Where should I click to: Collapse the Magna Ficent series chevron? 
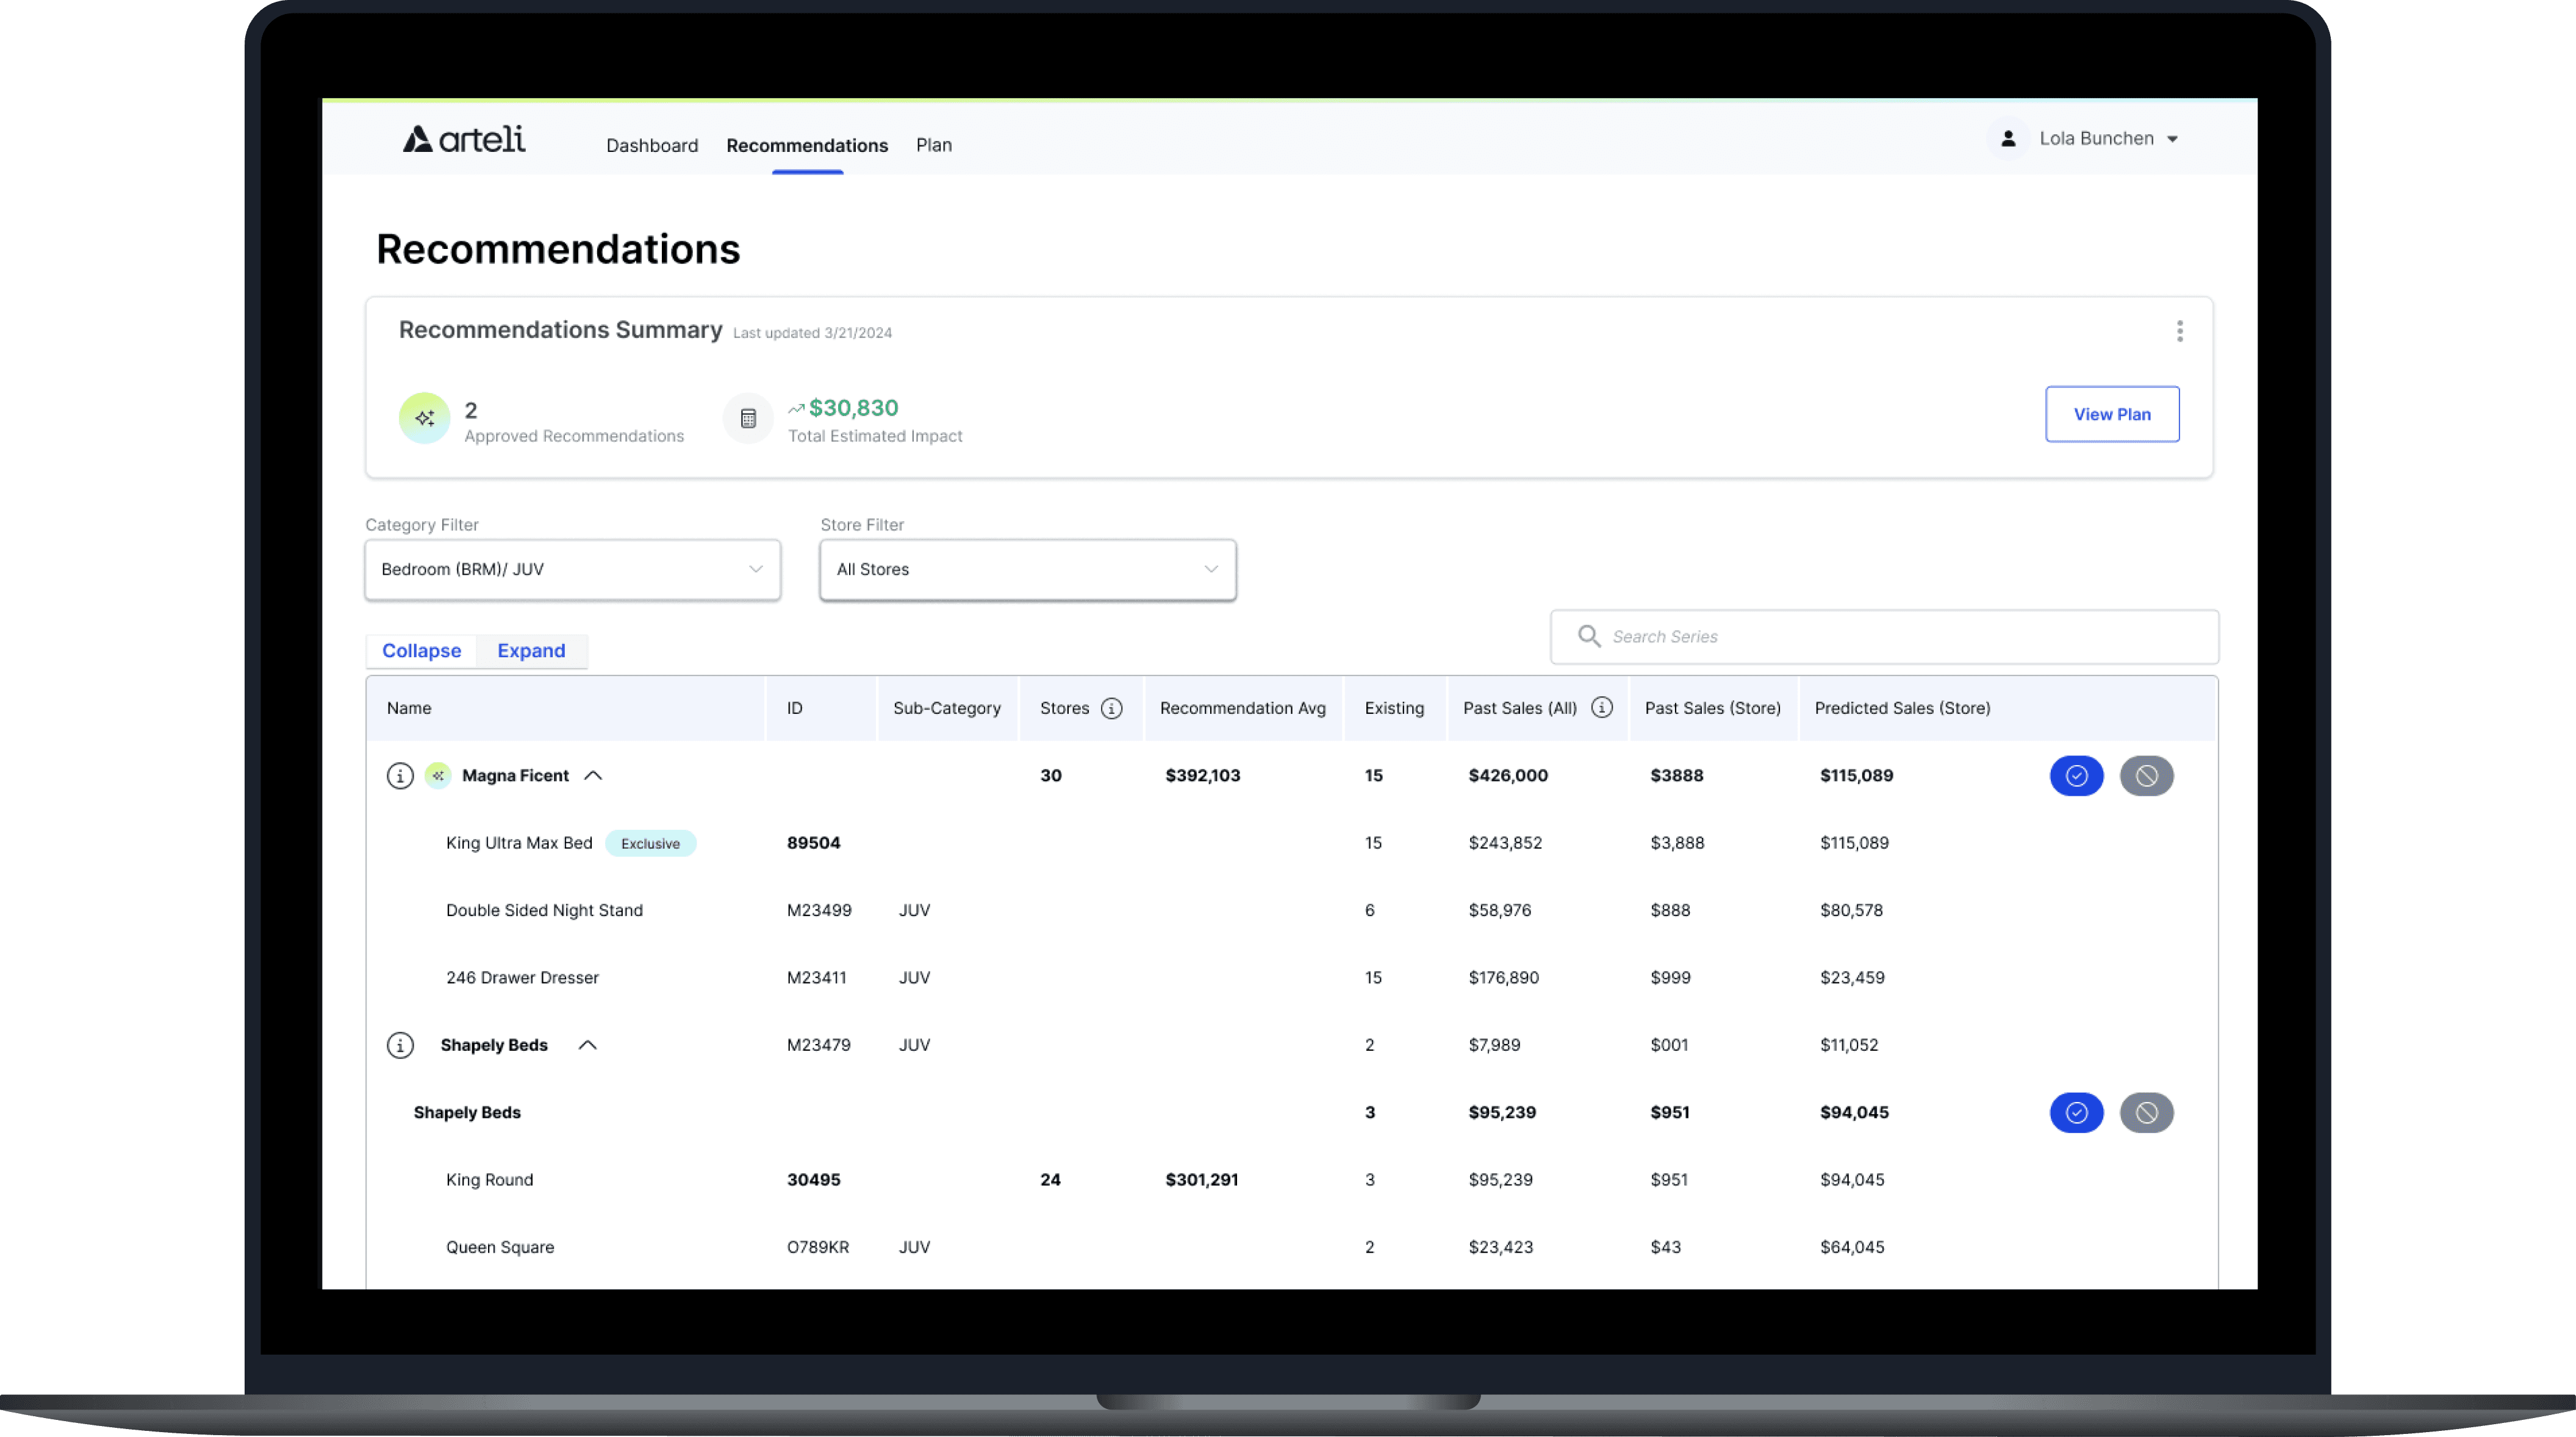pos(593,776)
